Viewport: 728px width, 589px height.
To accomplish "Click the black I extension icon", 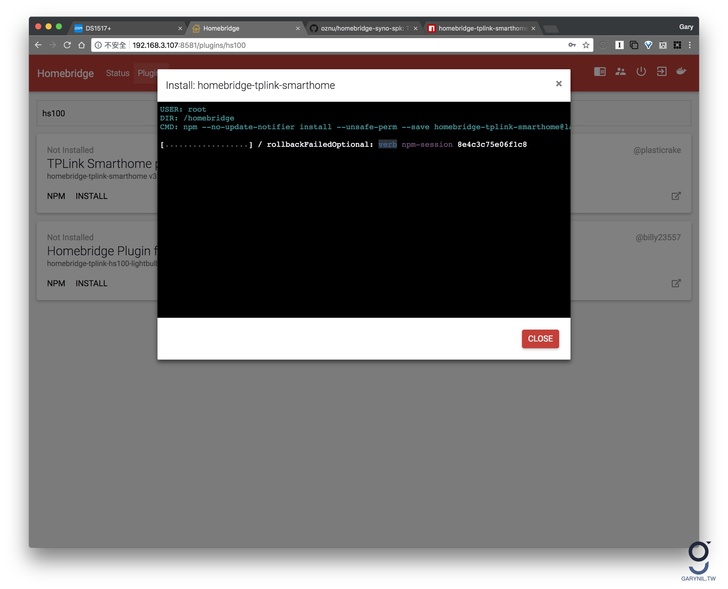I will coord(619,45).
